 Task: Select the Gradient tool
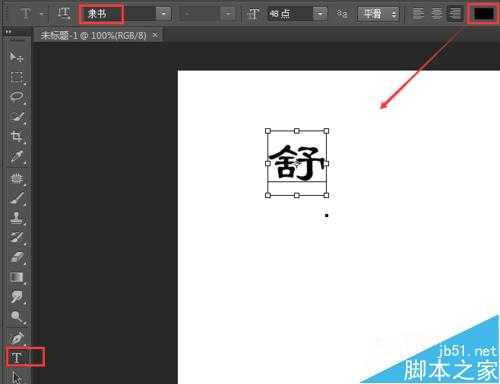16,277
